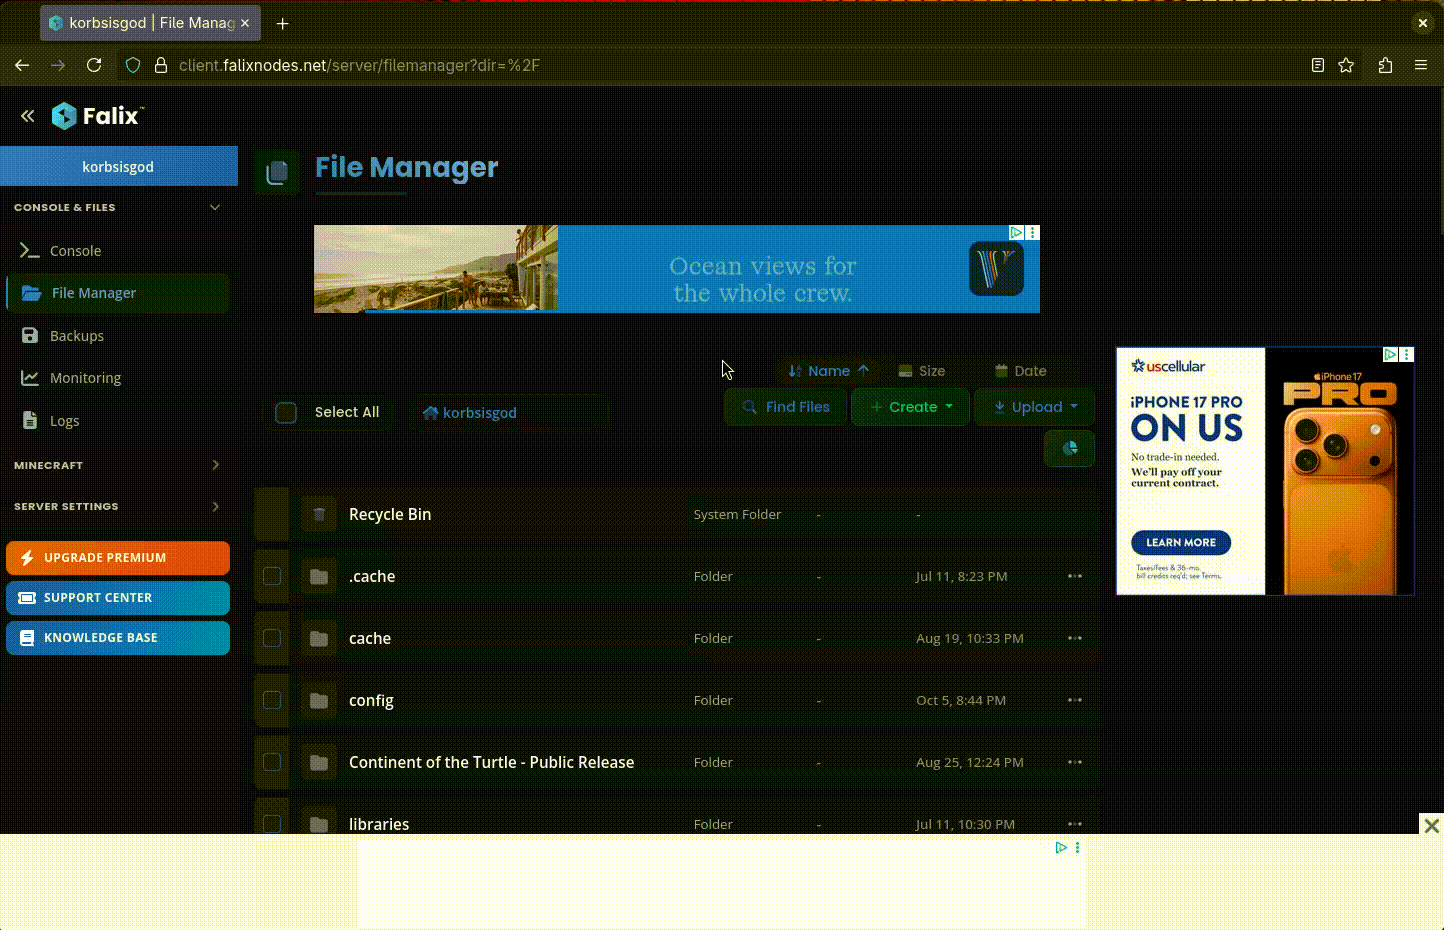Viewport: 1444px width, 930px height.
Task: Click the browser reload icon
Action: [x=94, y=65]
